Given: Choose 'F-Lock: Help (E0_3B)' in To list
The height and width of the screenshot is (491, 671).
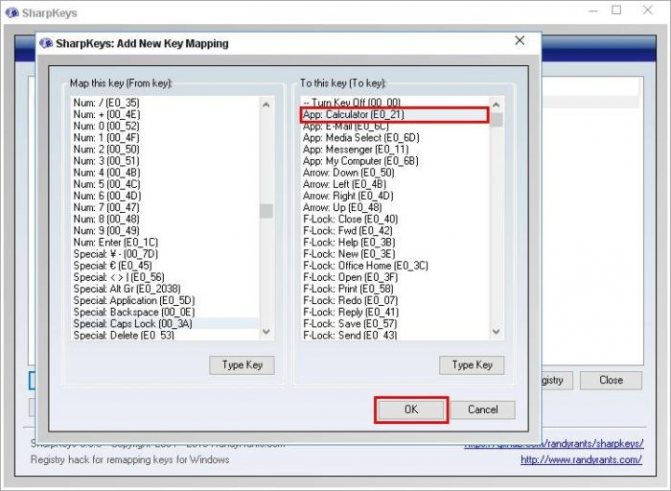Looking at the screenshot, I should pyautogui.click(x=395, y=242).
